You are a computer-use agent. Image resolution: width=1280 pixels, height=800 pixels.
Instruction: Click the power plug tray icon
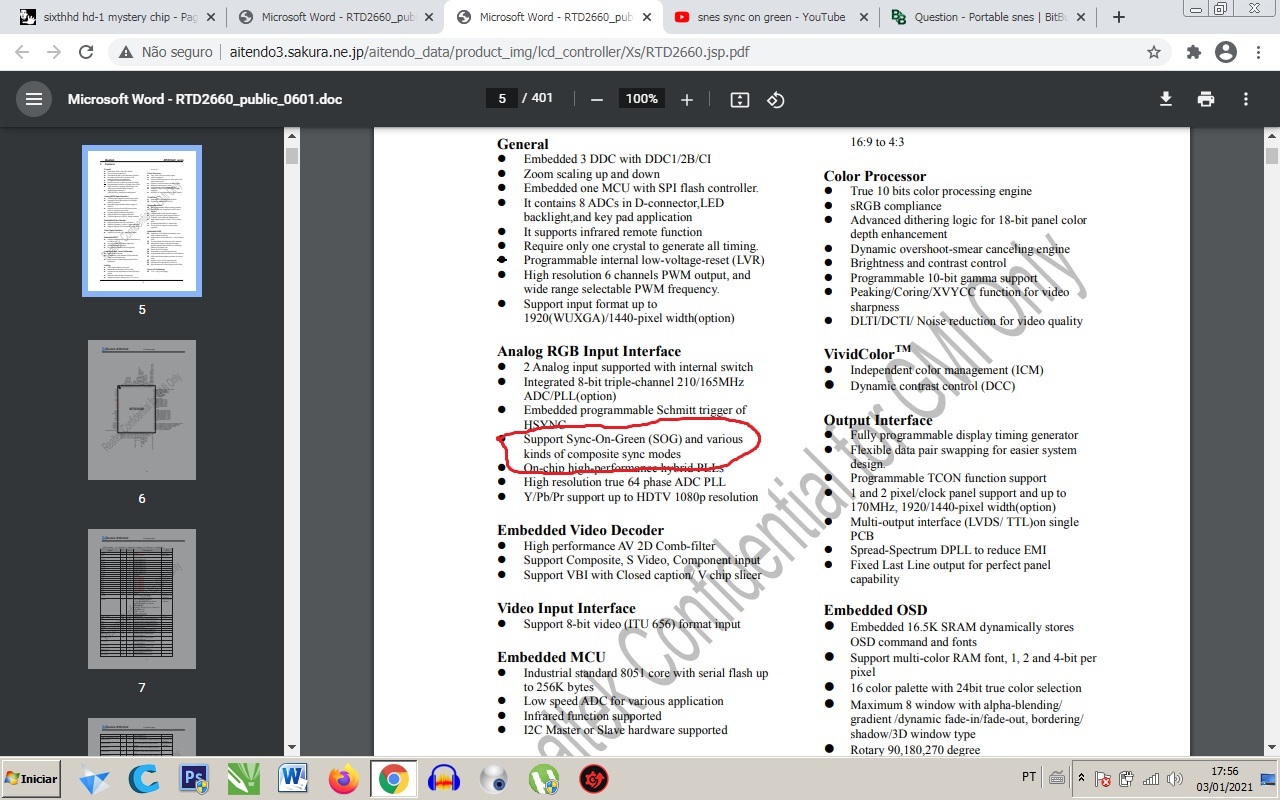point(1127,779)
